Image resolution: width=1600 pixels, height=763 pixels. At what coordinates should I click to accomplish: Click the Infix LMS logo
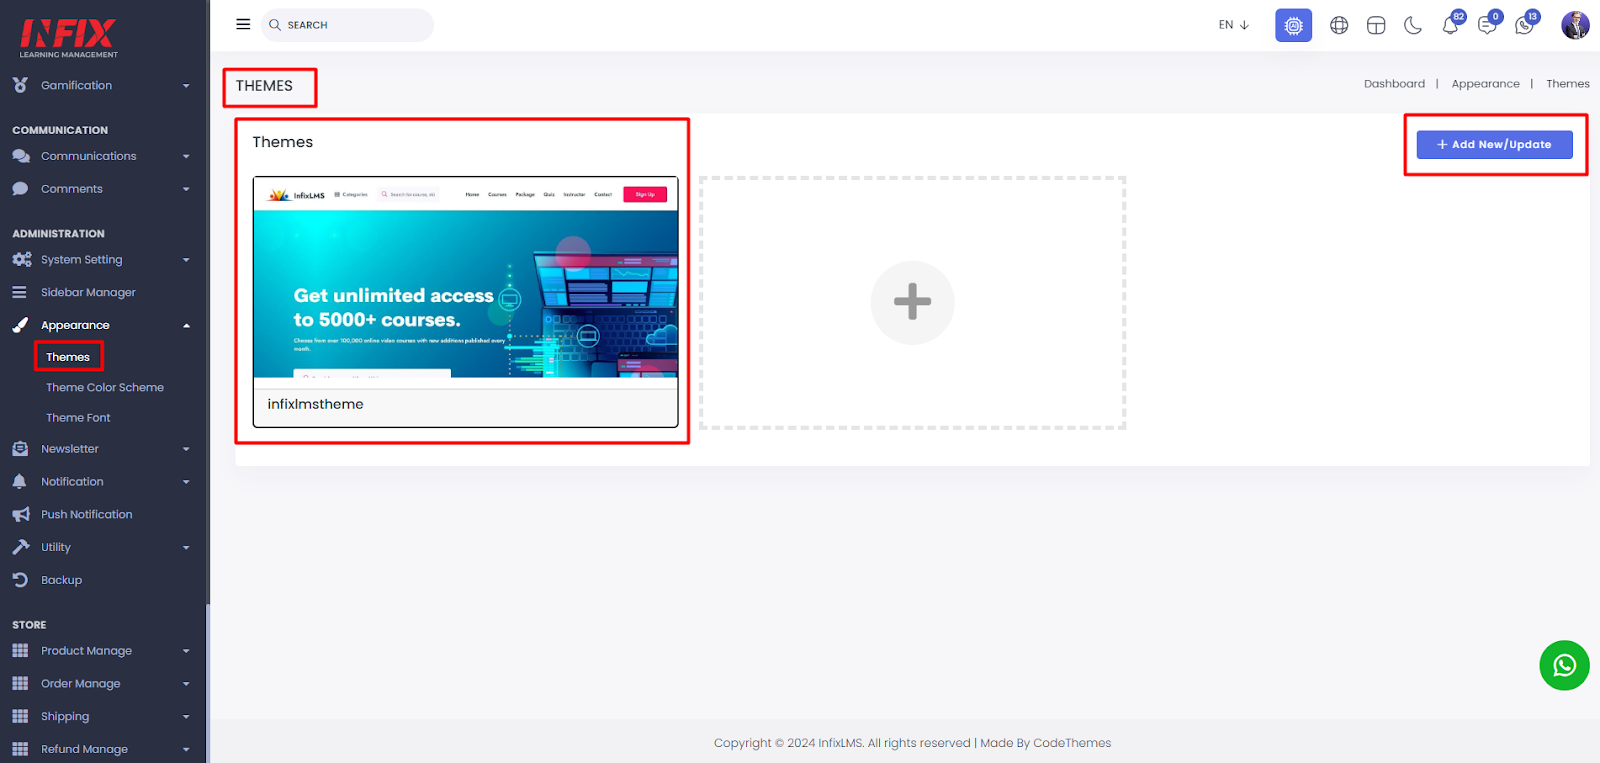(x=68, y=38)
